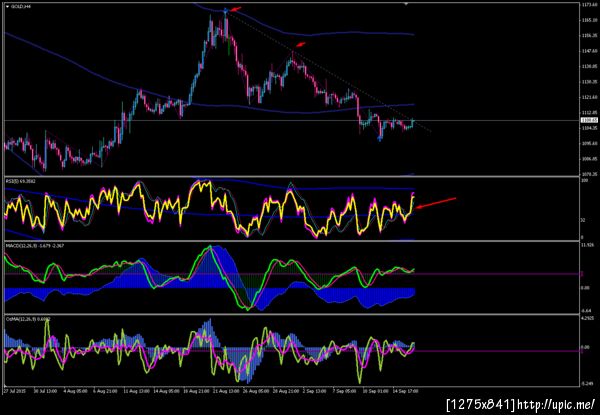600x415 pixels.
Task: Click the 26 Aug 05:00 time label
Action: (258, 392)
